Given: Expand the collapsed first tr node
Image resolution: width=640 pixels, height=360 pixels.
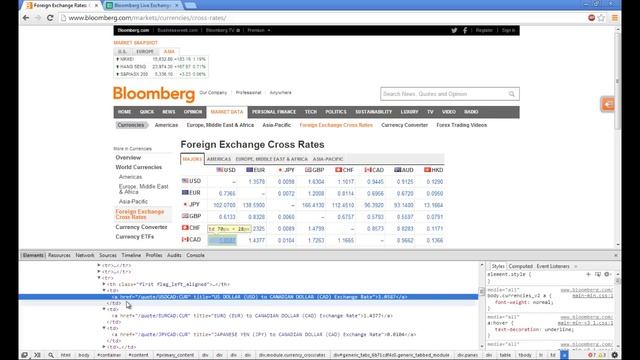Looking at the screenshot, I should click(x=99, y=265).
